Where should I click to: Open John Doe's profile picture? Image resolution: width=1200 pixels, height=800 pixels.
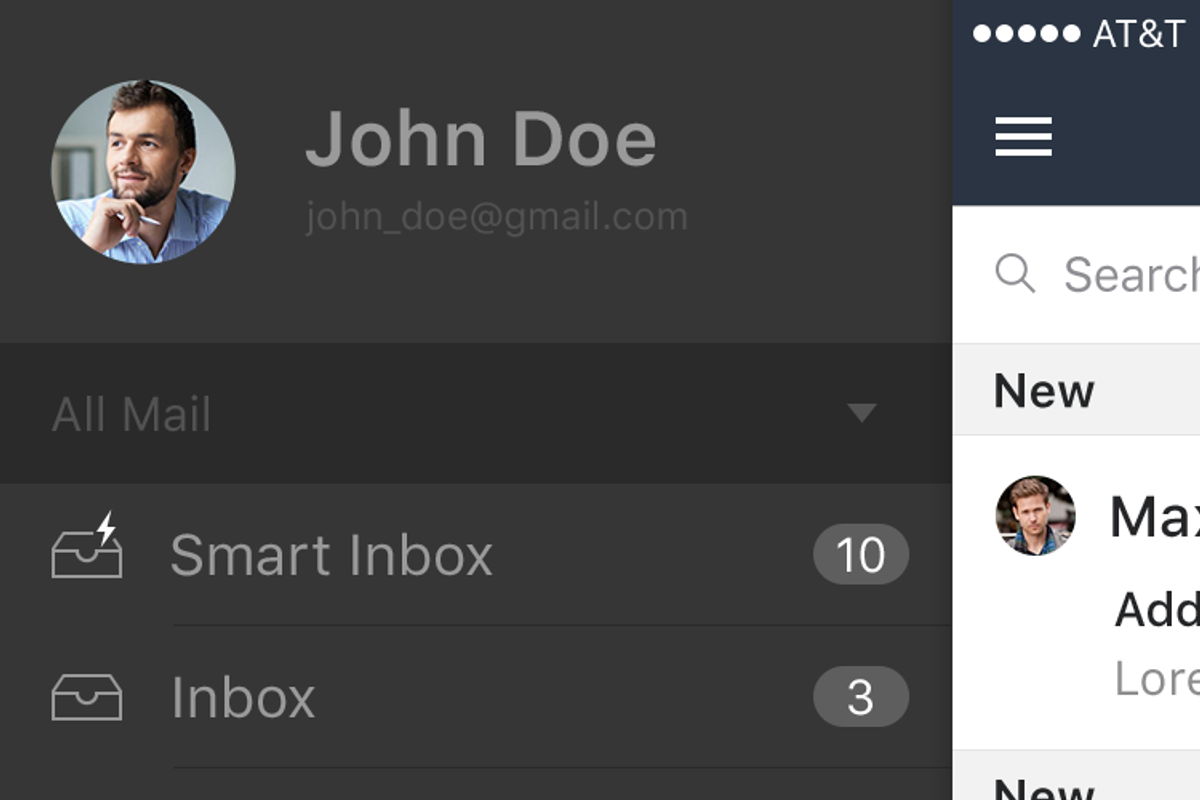click(x=143, y=172)
